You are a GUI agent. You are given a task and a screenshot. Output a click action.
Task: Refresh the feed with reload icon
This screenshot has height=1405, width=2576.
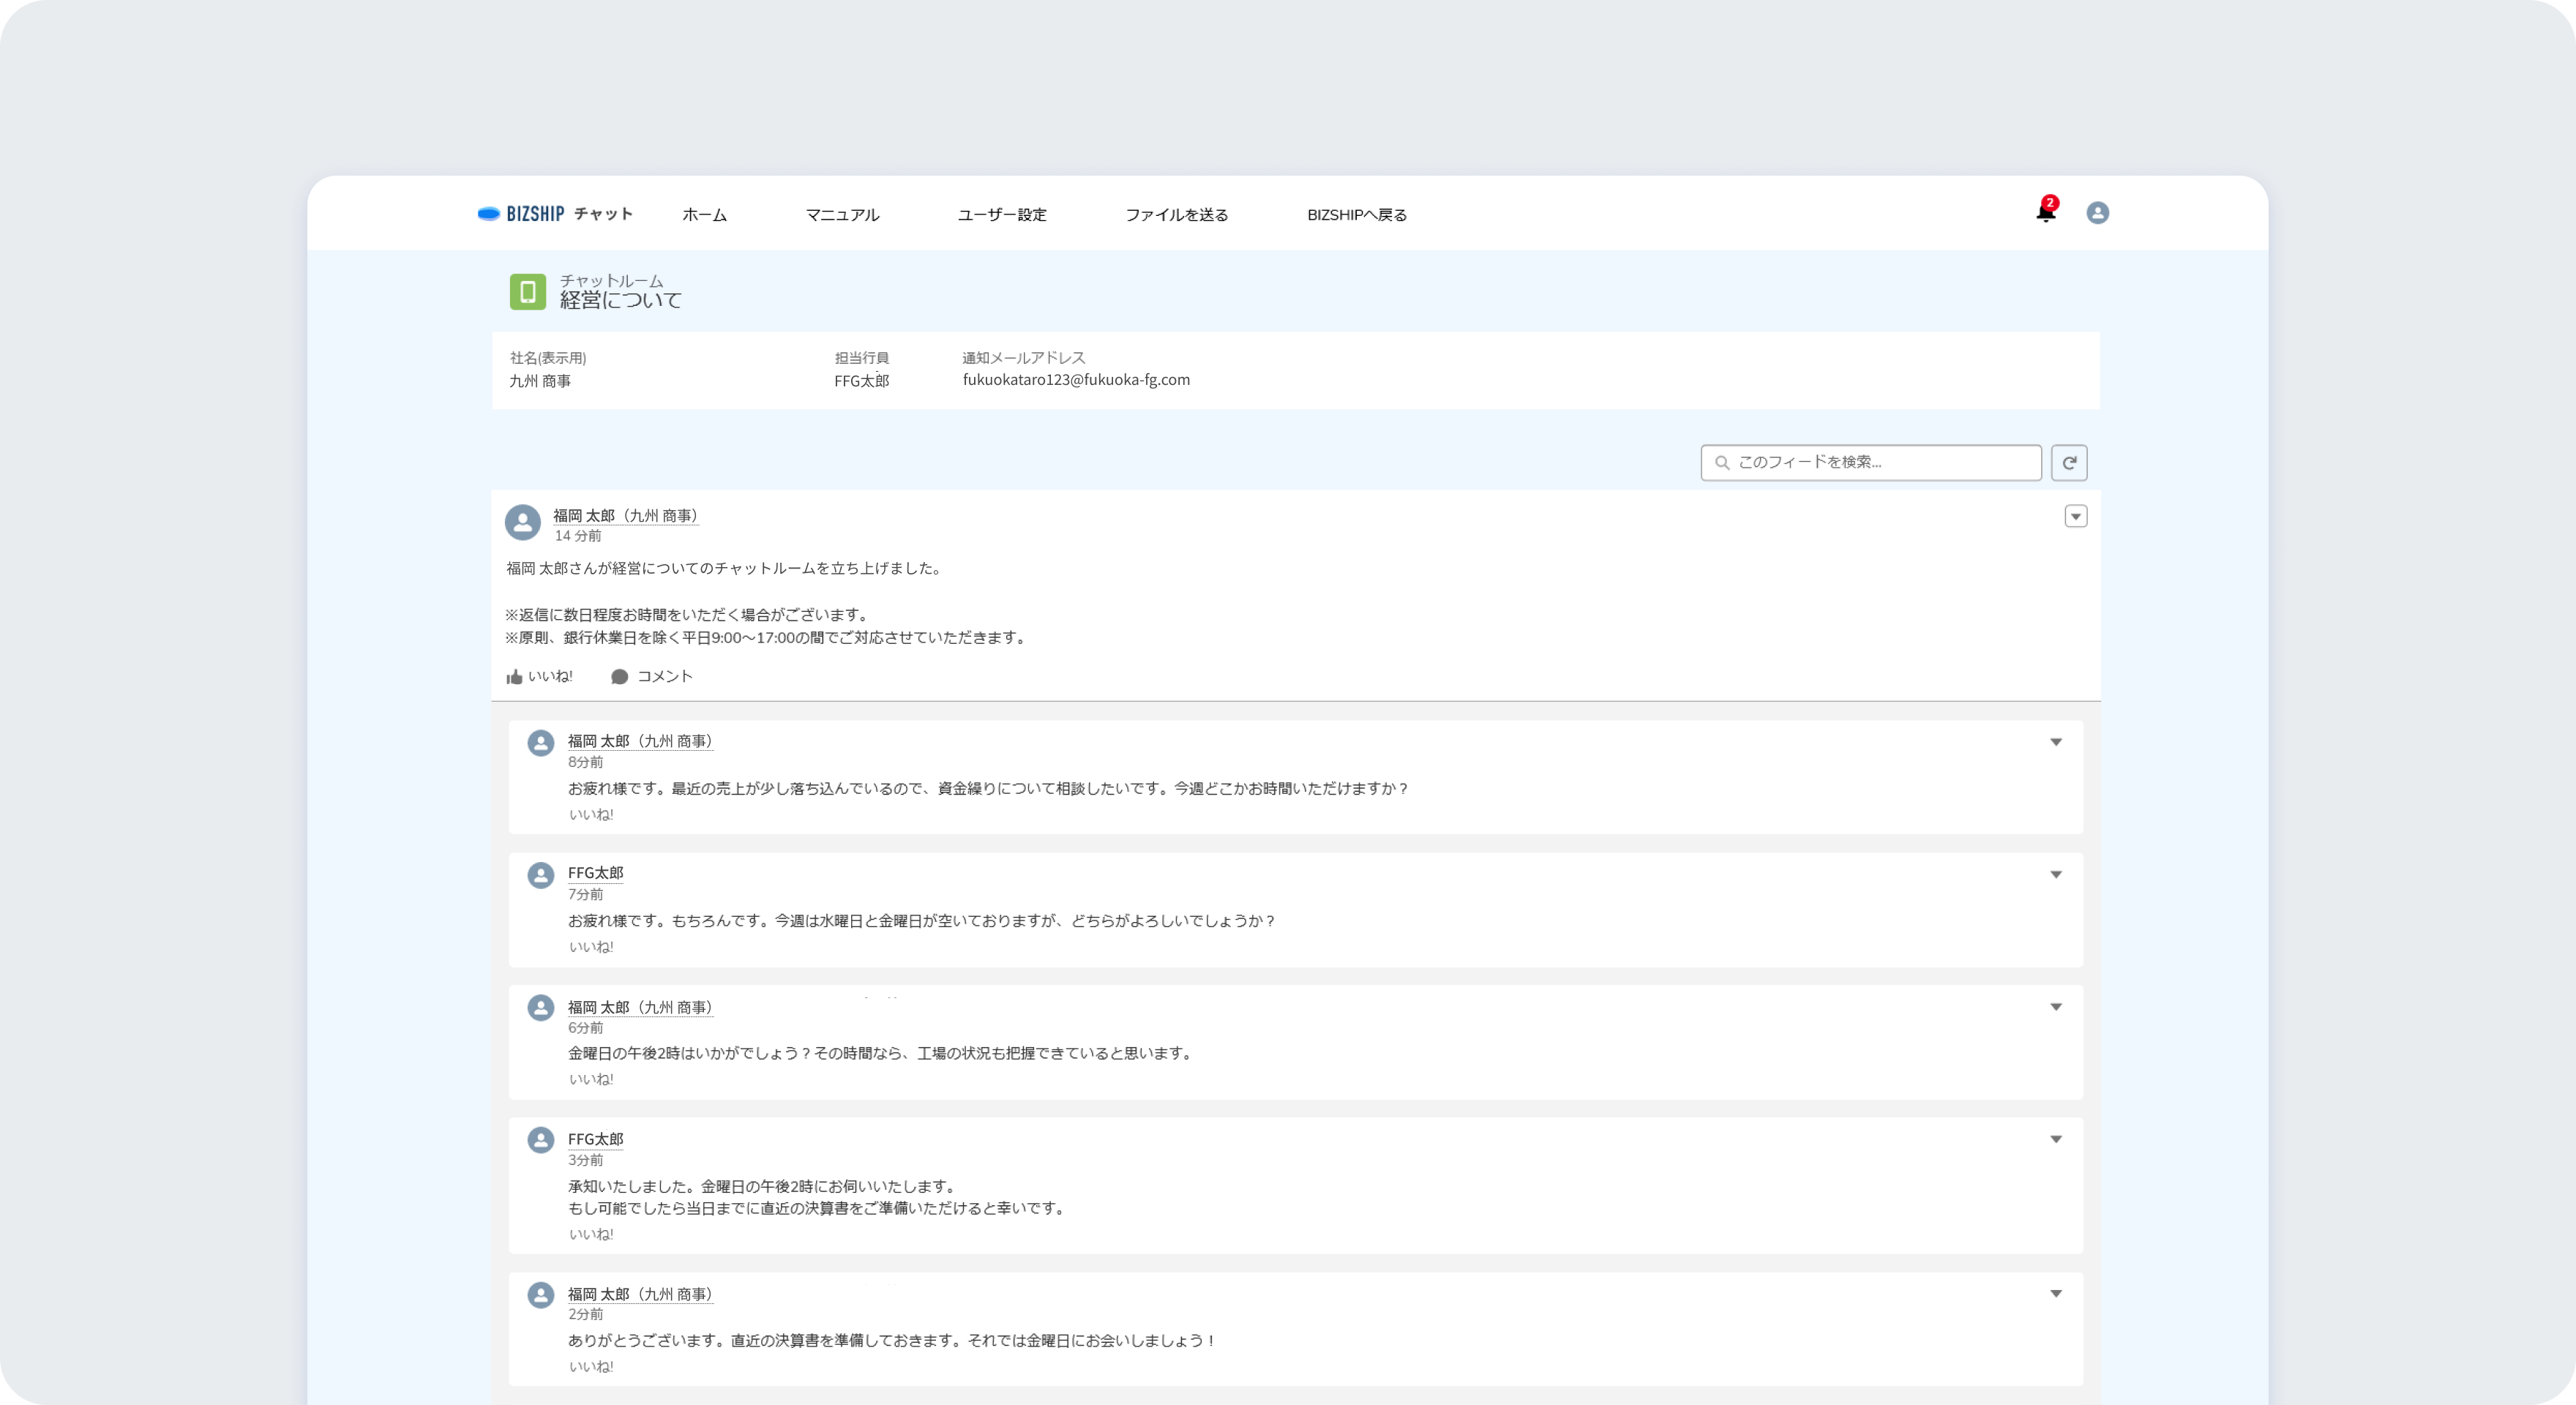[x=2069, y=462]
